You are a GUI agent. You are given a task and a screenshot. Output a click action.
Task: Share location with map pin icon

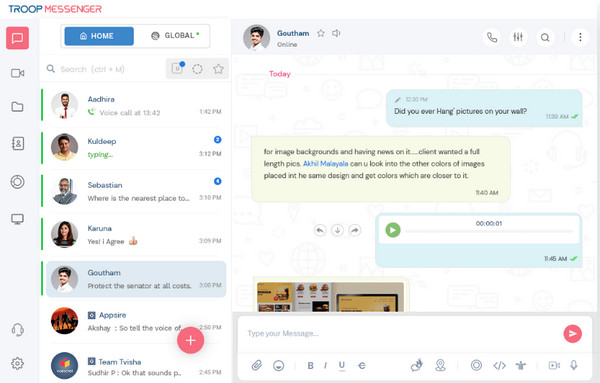coord(440,365)
